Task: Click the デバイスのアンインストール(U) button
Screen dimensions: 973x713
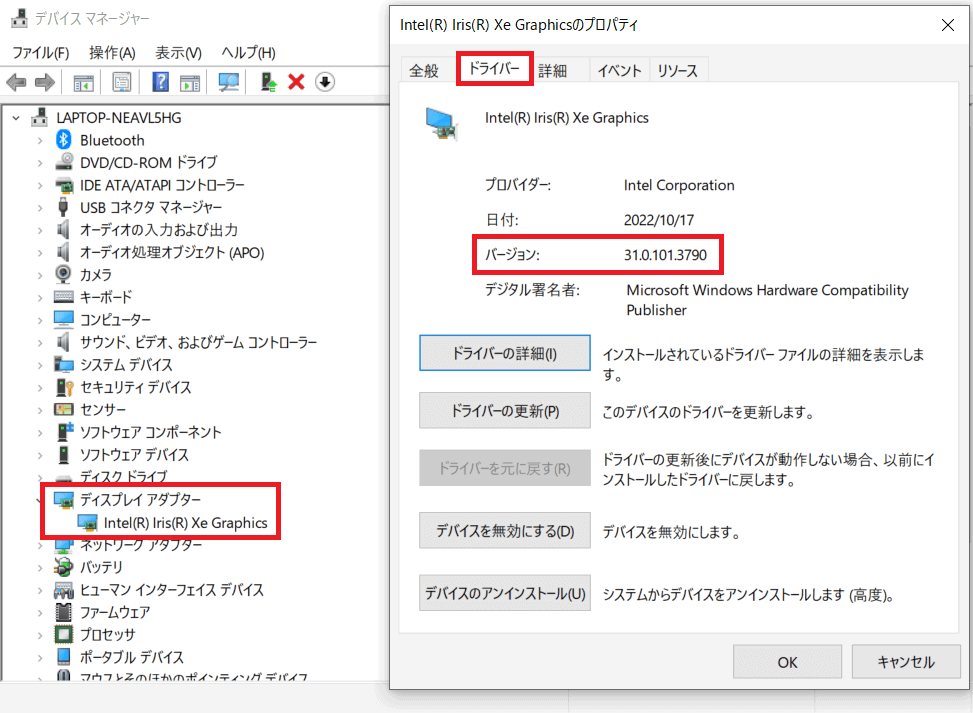Action: click(504, 593)
